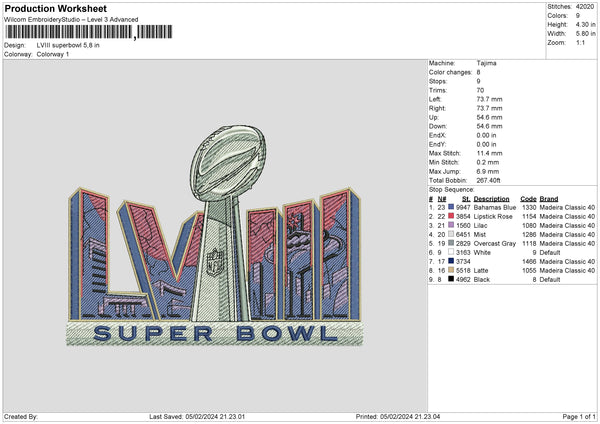Select the Mist thread color swatch

[x=451, y=234]
